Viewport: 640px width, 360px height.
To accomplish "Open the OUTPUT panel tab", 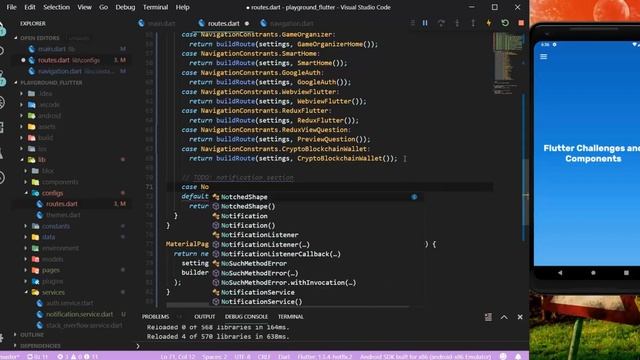I will (x=204, y=317).
